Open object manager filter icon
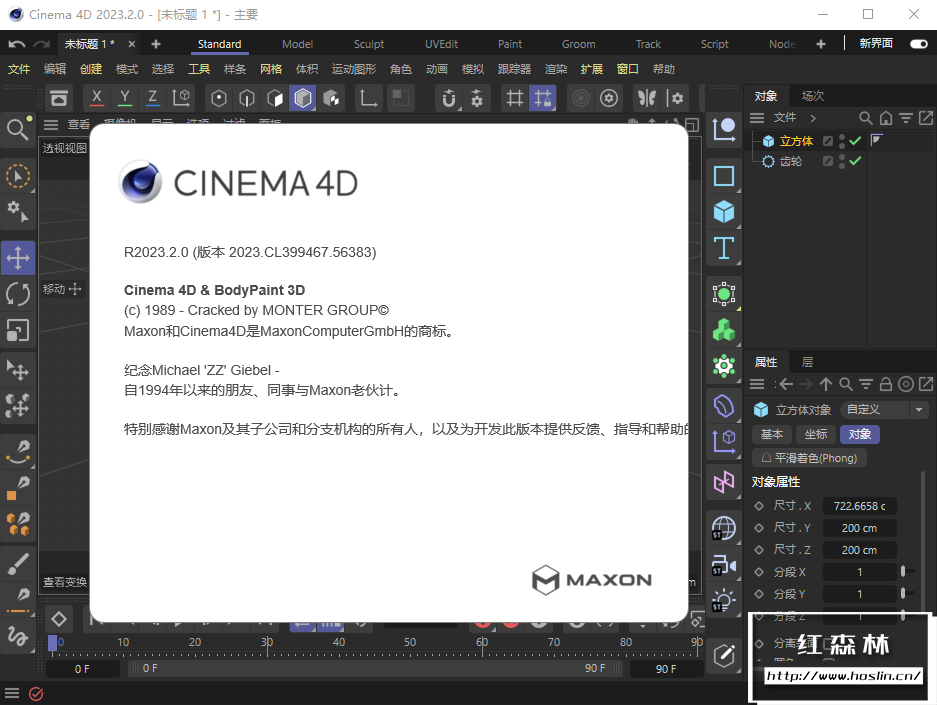 point(906,118)
